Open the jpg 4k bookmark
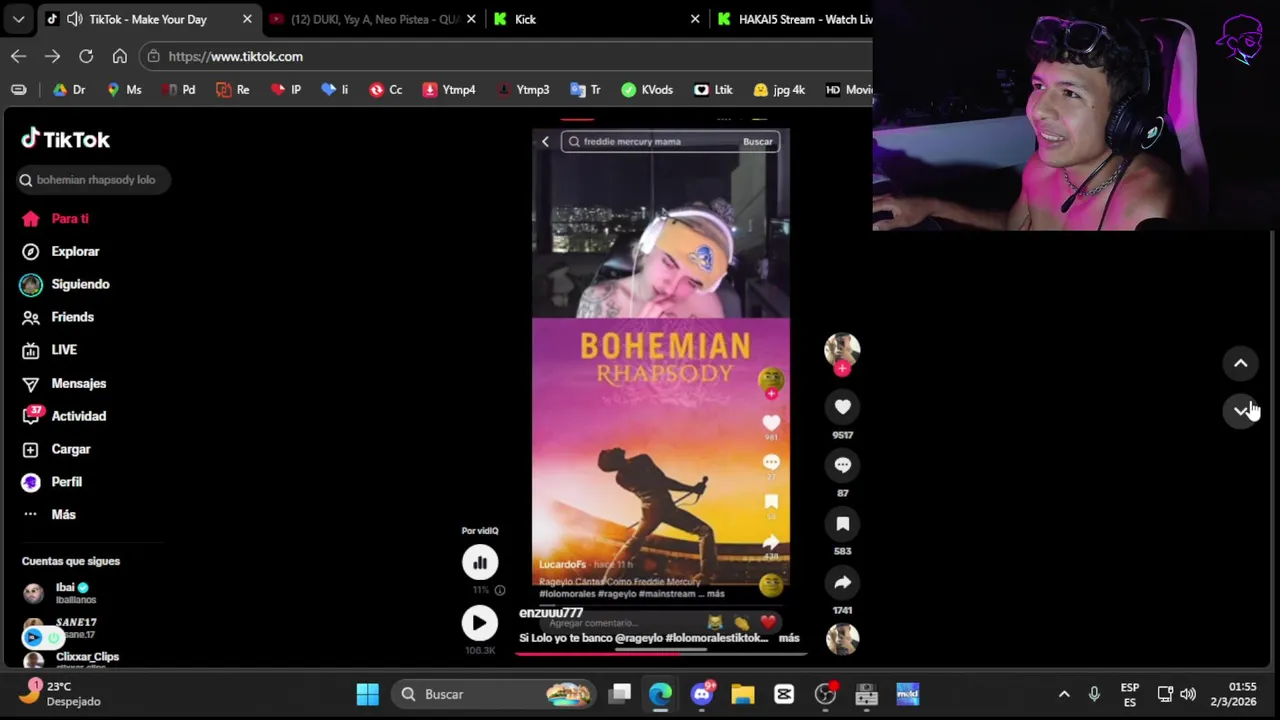 tap(779, 90)
